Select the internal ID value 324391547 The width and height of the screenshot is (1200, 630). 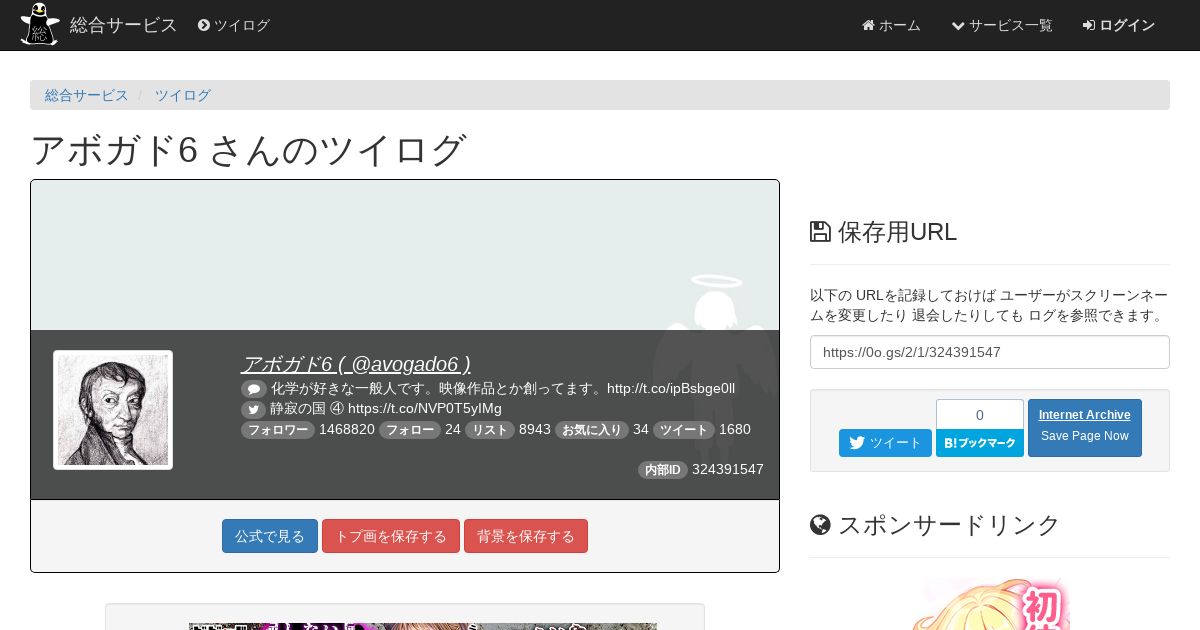(x=728, y=469)
